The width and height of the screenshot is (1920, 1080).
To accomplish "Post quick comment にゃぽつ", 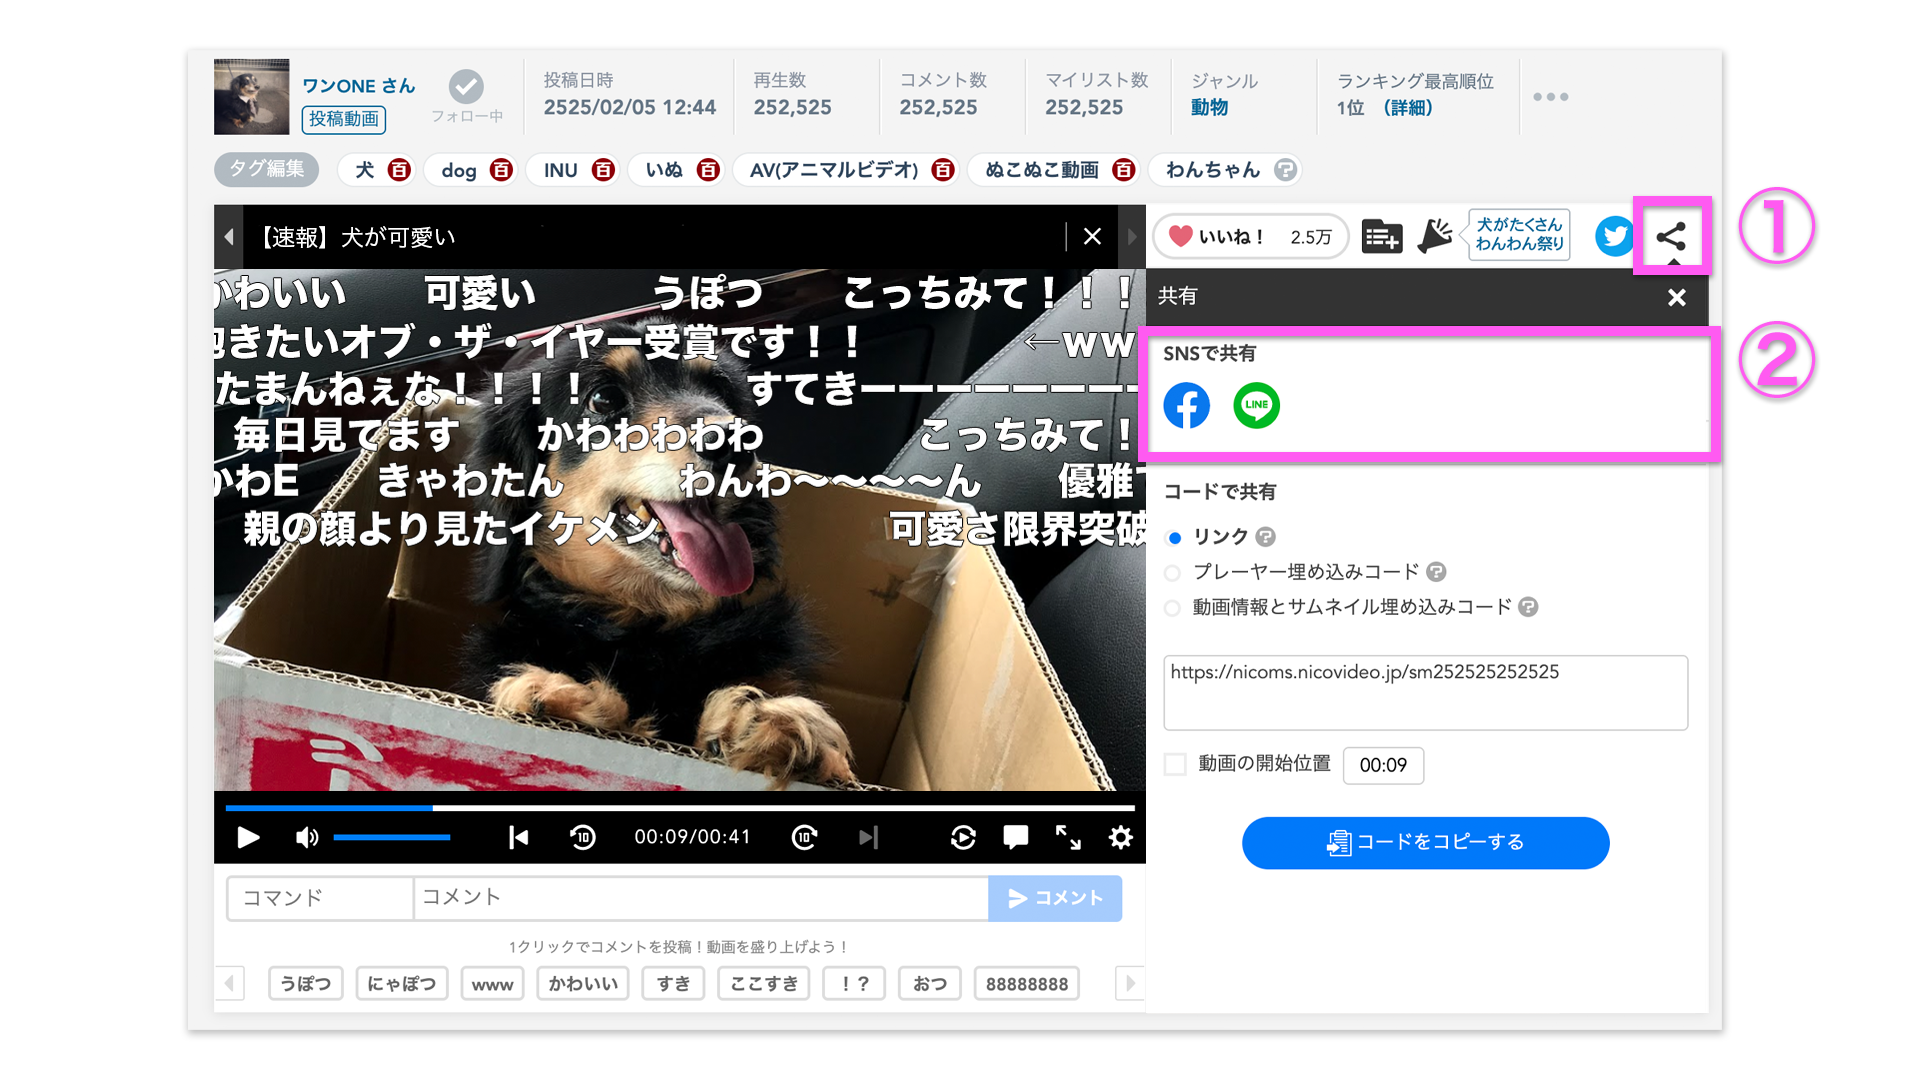I will 402,984.
